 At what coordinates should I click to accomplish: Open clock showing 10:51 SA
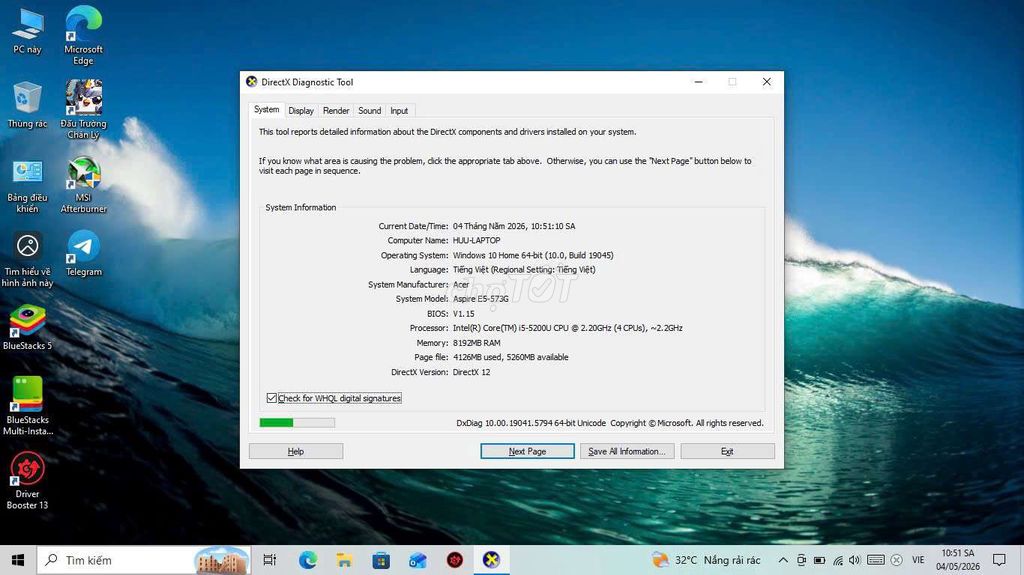tap(957, 560)
